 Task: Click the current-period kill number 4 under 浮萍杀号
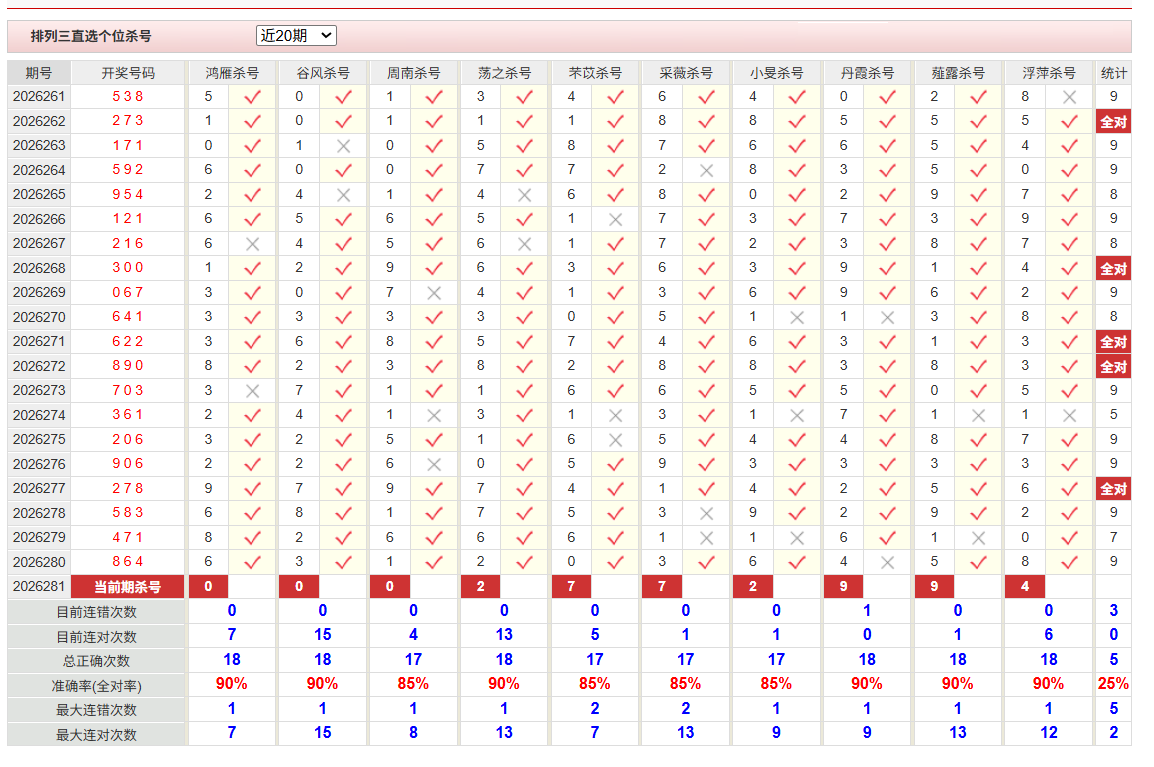click(1025, 587)
